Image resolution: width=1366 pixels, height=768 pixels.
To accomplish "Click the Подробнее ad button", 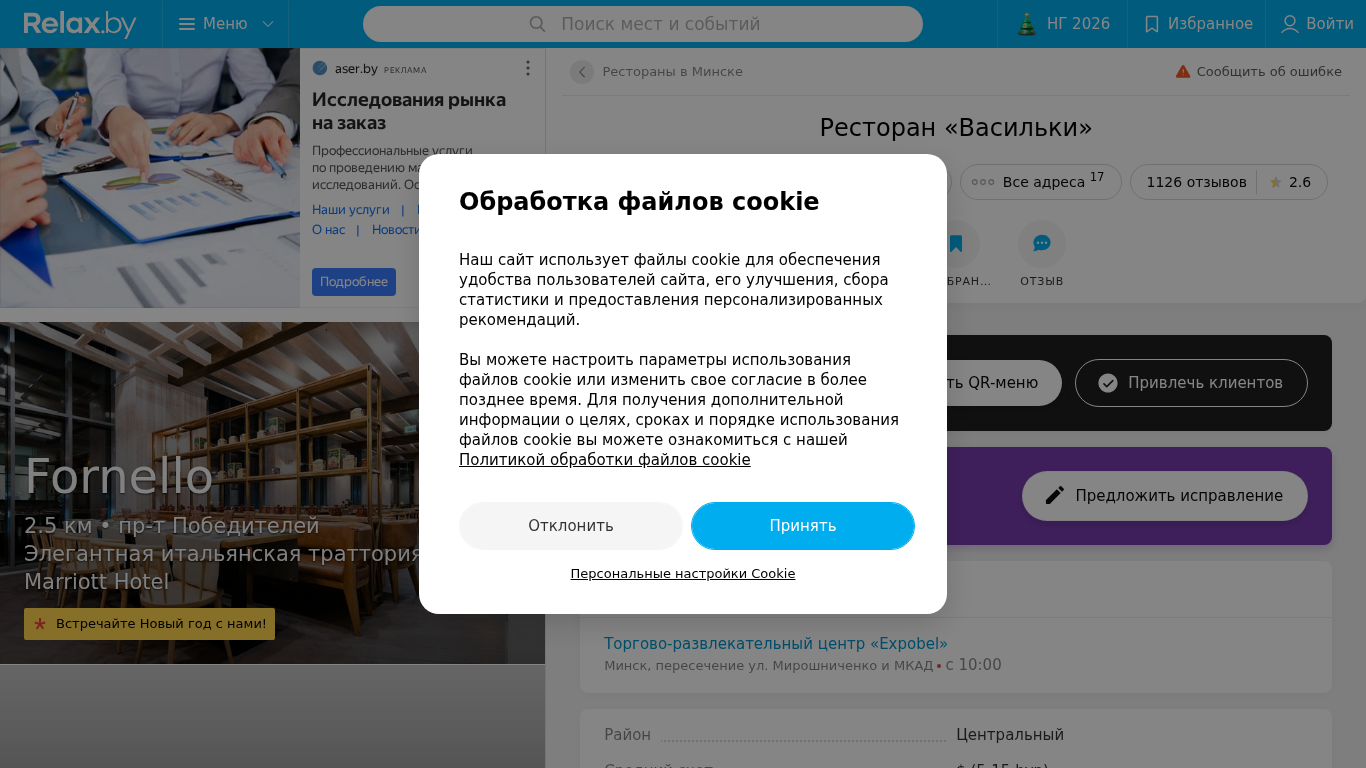I will click(x=354, y=282).
